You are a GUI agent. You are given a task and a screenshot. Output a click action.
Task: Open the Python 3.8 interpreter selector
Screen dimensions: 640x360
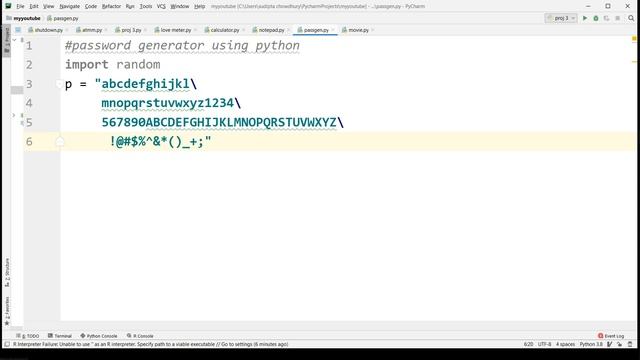[x=591, y=344]
